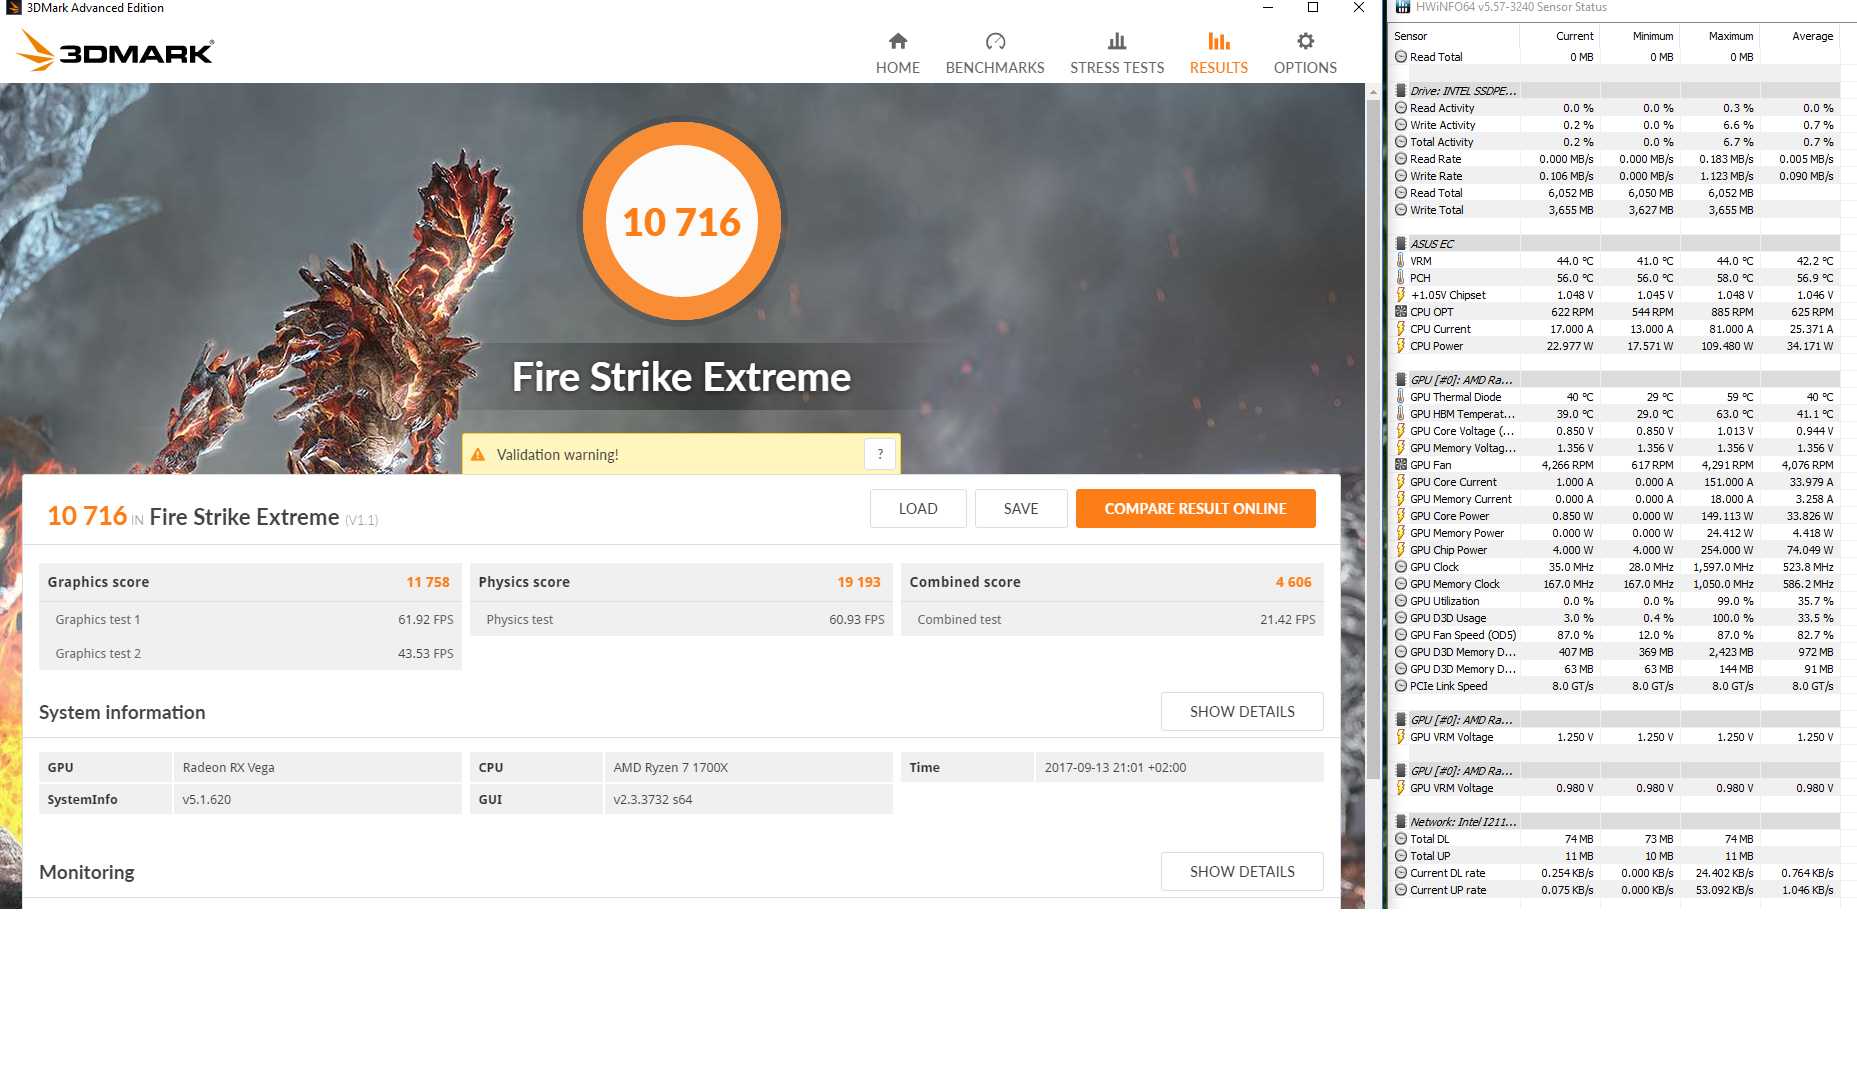Select the Network: Intel I211 section header
The height and width of the screenshot is (1080, 1857).
(1463, 822)
